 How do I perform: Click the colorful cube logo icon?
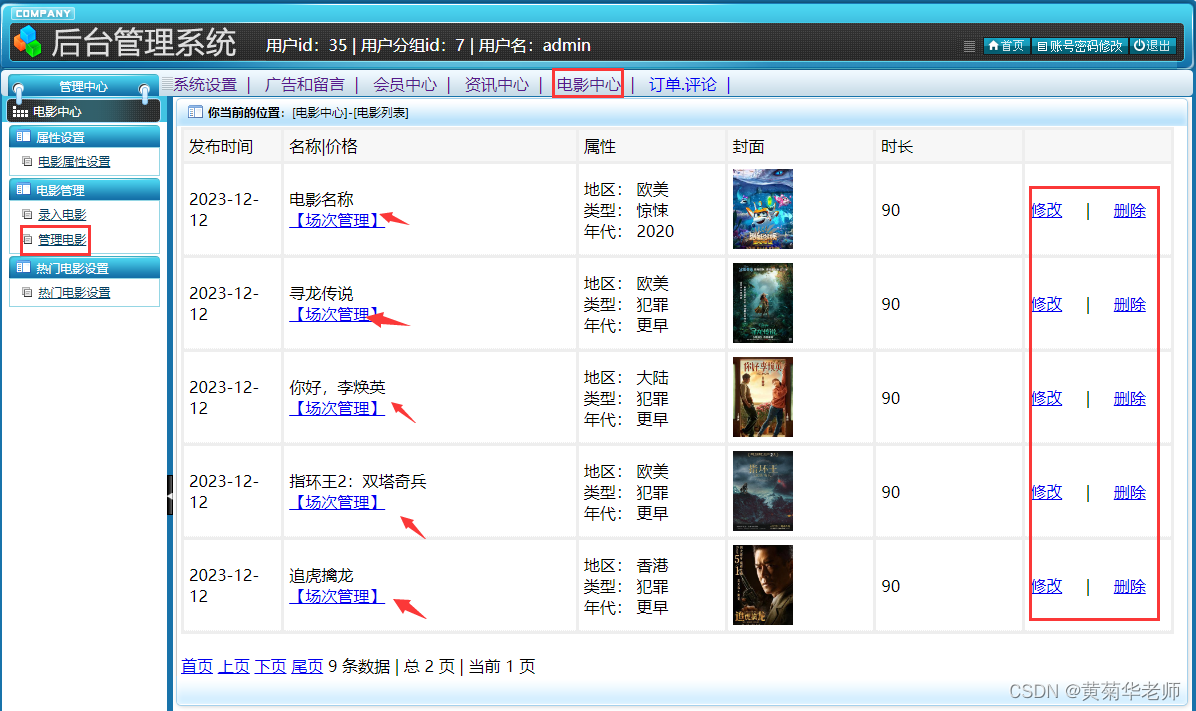click(x=28, y=42)
